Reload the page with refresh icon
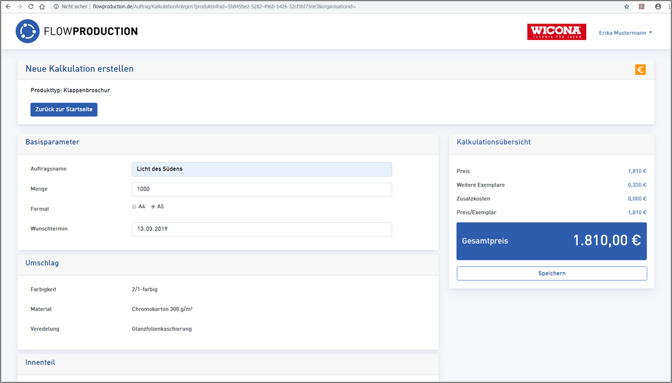 [30, 6]
